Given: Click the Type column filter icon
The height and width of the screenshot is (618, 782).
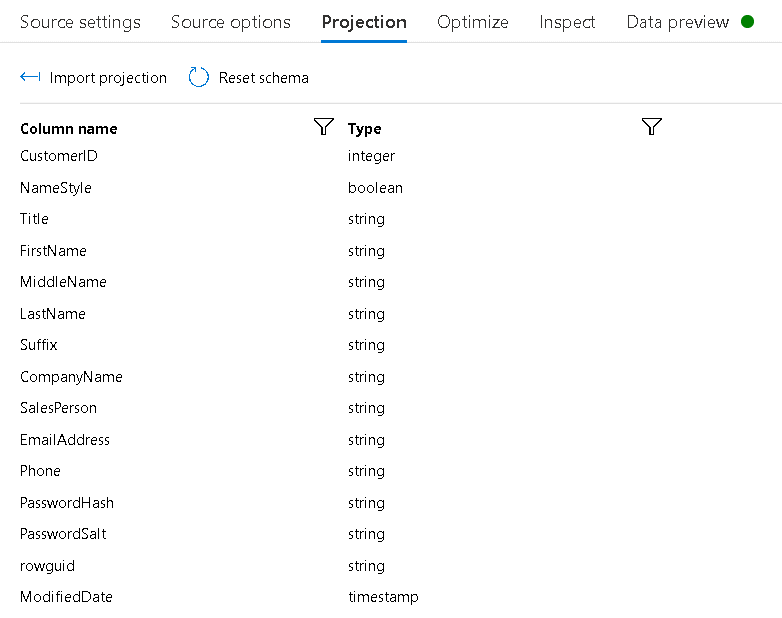Looking at the screenshot, I should coord(651,127).
